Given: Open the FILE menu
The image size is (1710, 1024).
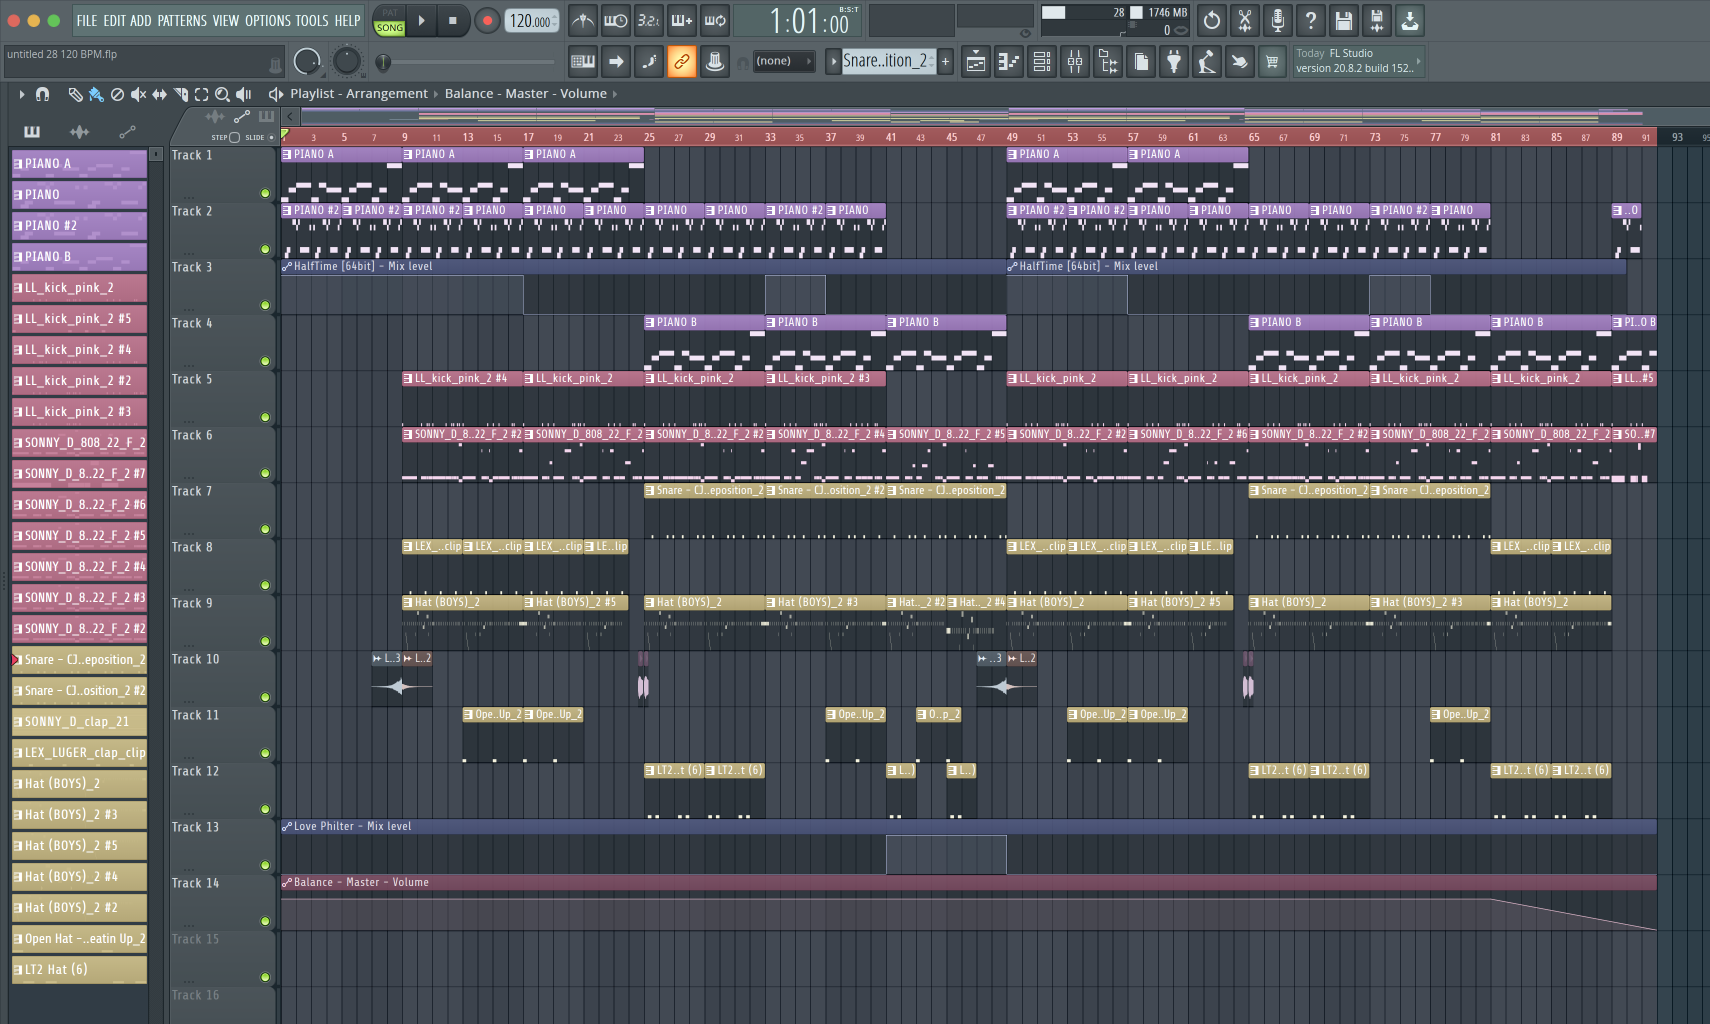Looking at the screenshot, I should [87, 20].
